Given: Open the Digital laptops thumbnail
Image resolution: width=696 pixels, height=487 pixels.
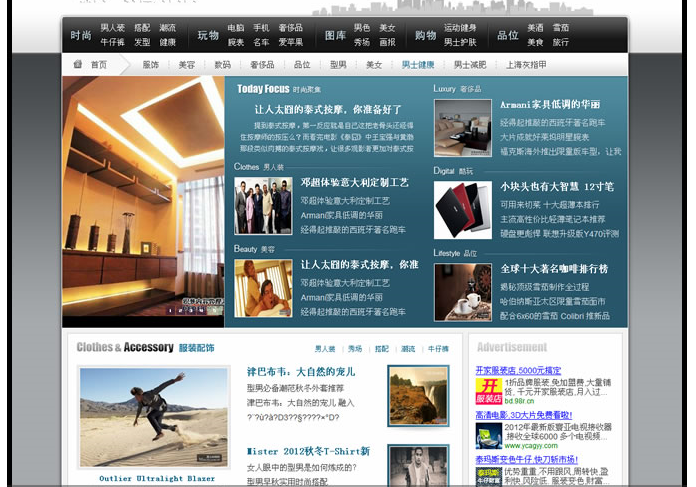Looking at the screenshot, I should [x=463, y=210].
